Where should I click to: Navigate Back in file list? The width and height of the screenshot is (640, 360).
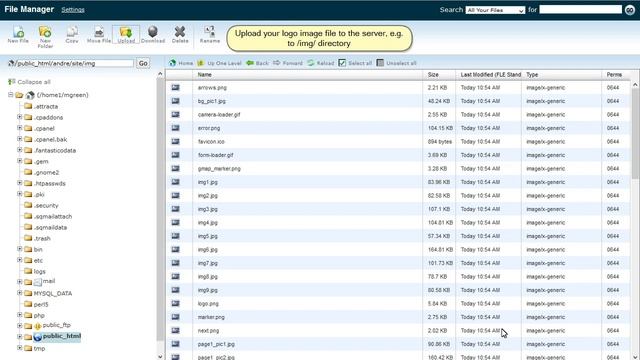(x=257, y=63)
